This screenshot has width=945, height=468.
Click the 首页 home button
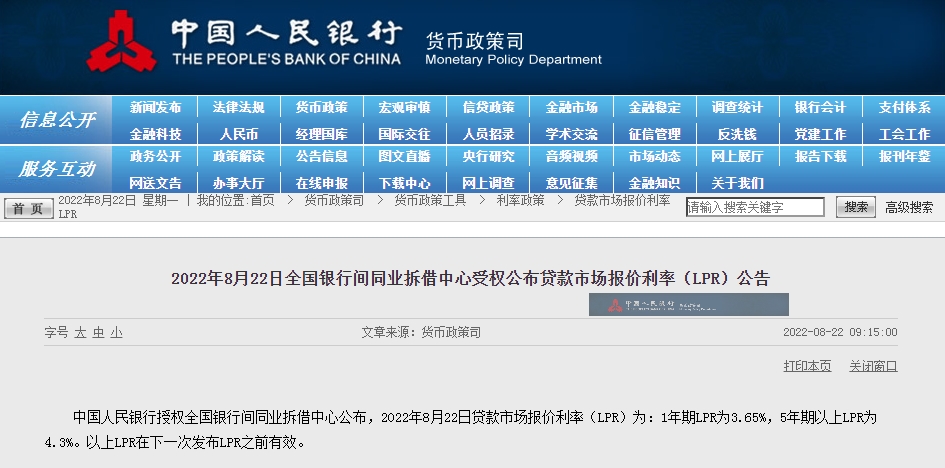click(29, 208)
